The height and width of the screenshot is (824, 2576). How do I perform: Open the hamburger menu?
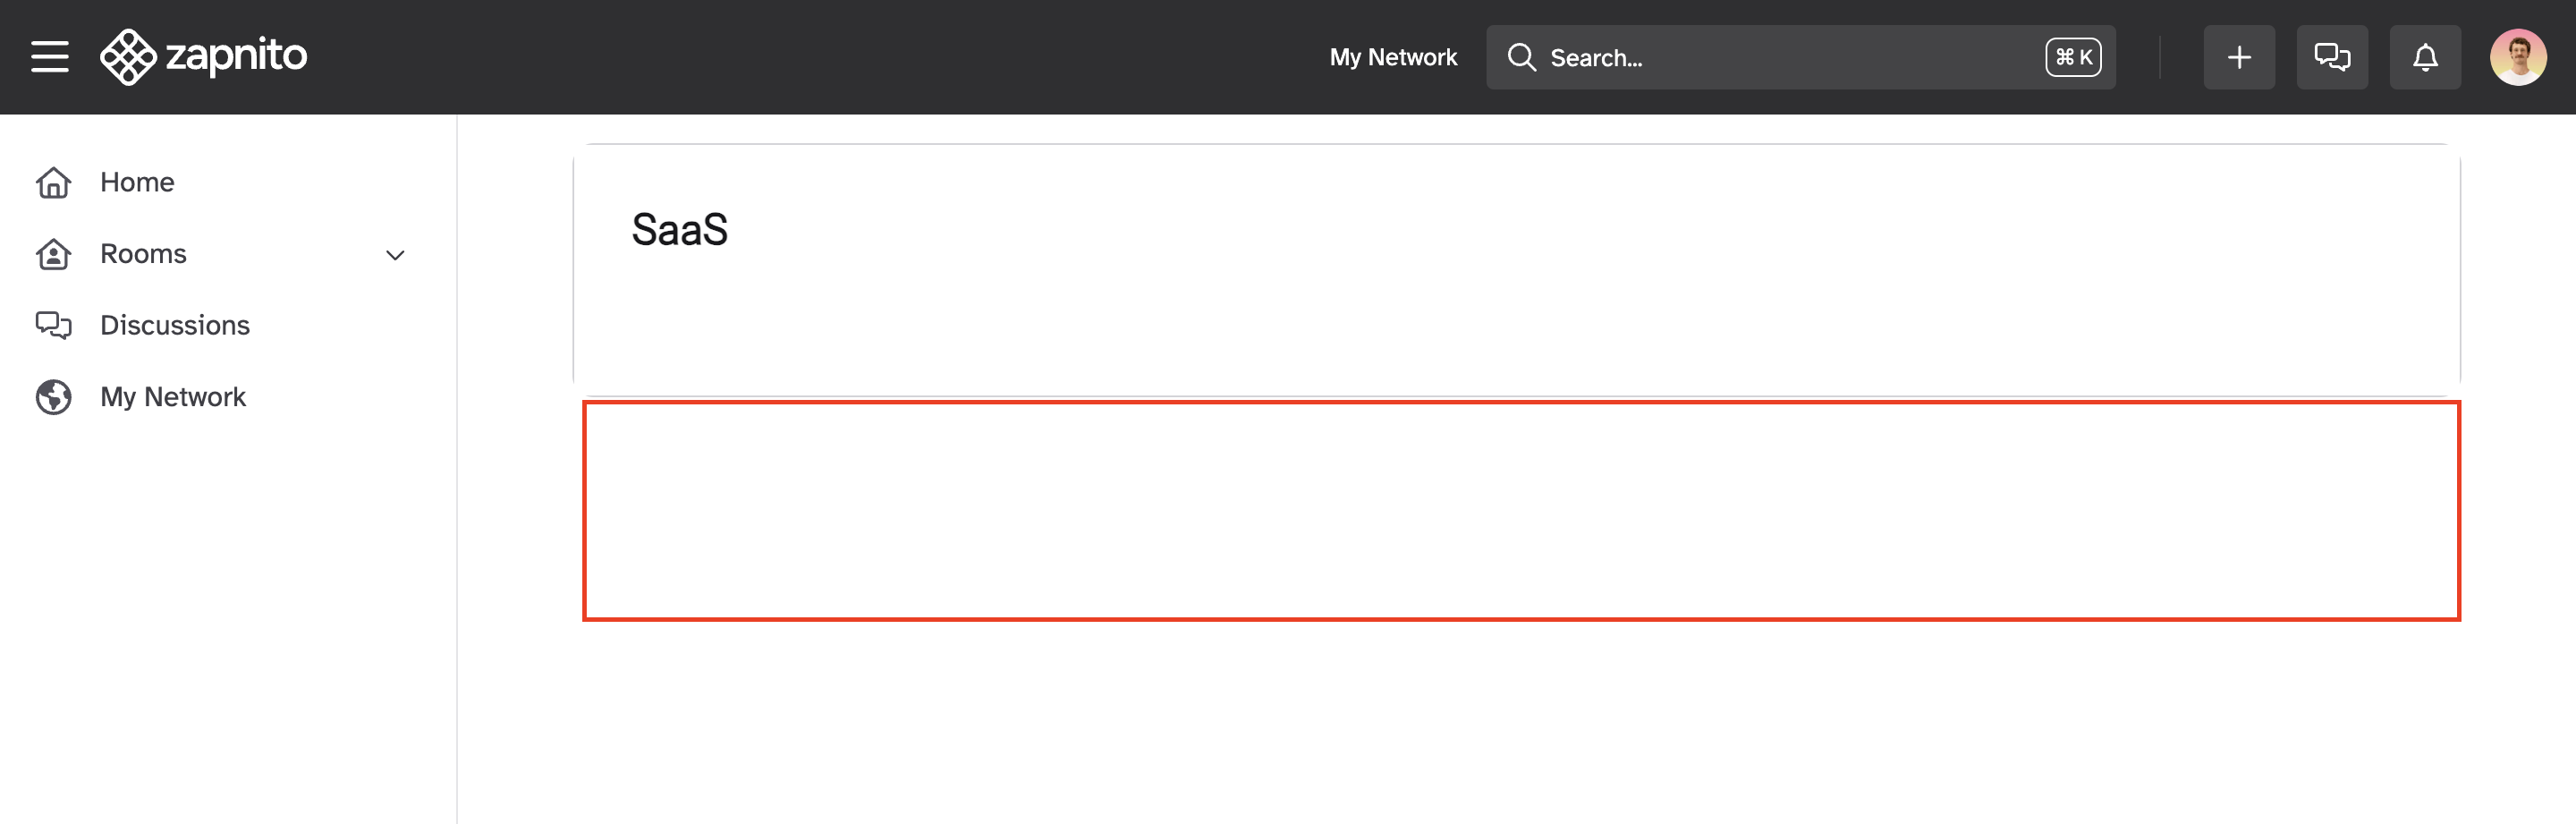(50, 57)
